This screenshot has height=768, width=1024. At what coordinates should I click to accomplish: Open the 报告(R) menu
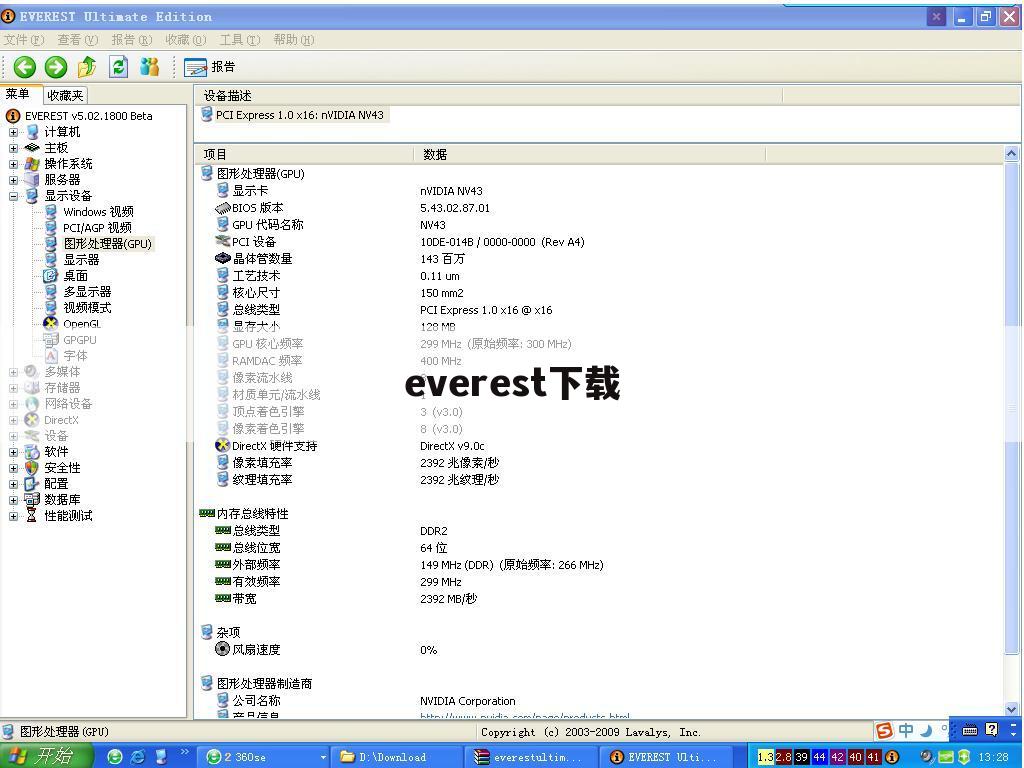coord(132,40)
